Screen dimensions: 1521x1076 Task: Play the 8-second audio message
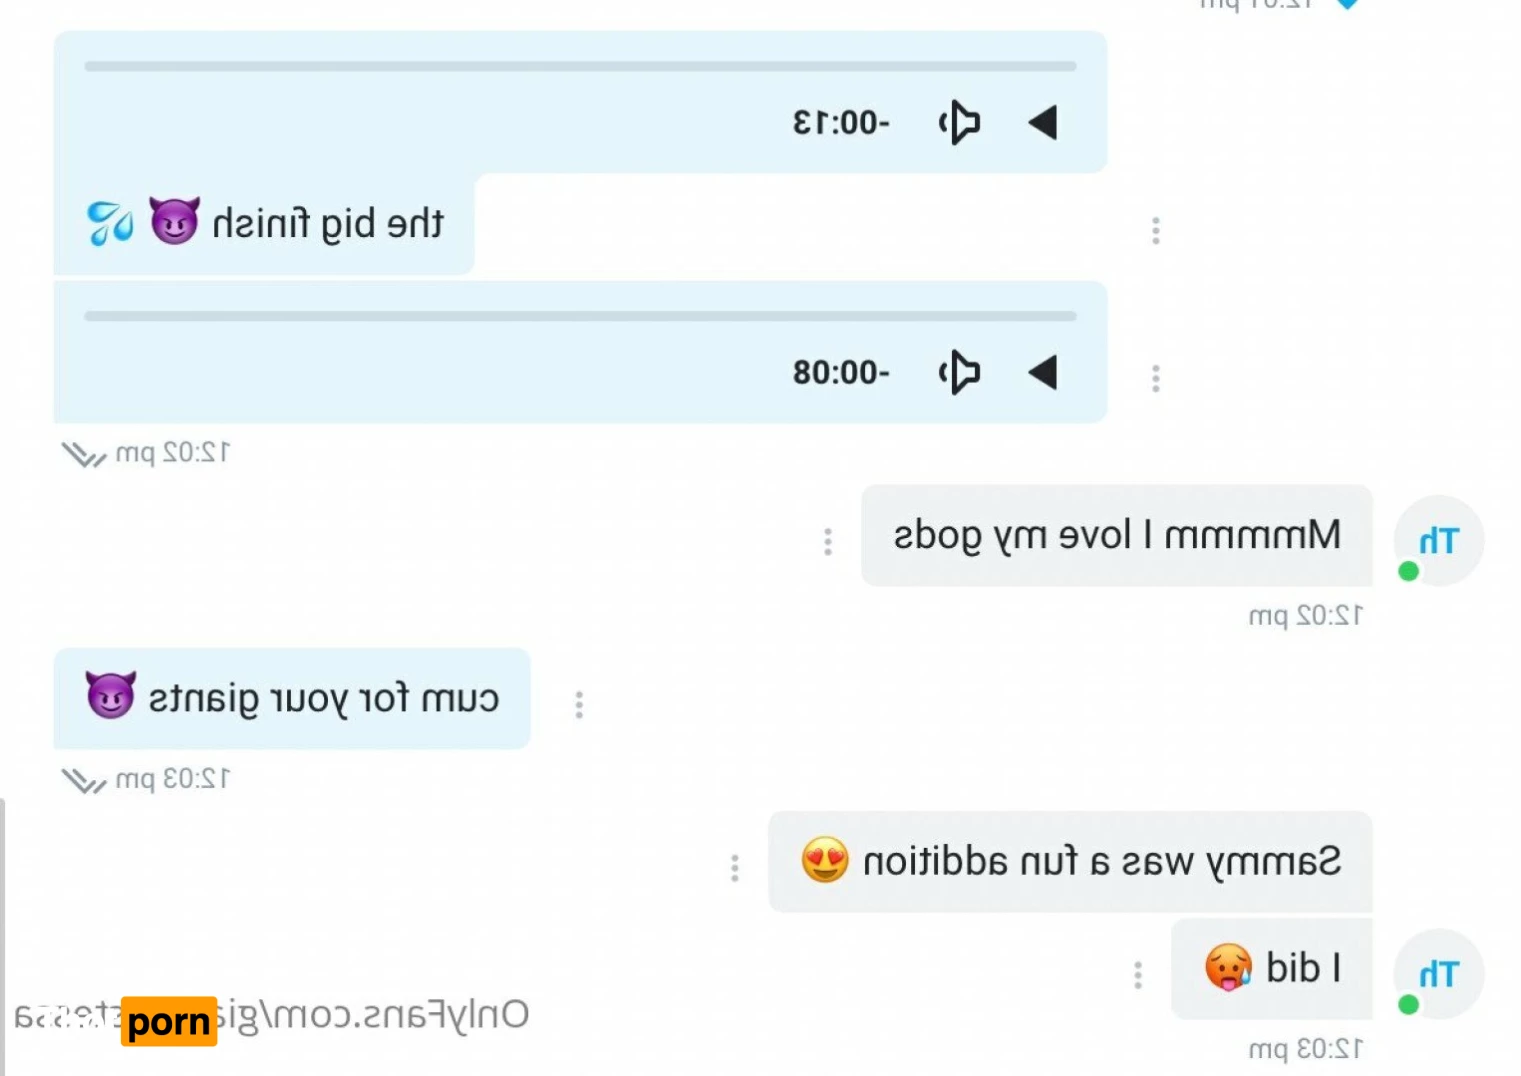[x=1043, y=373]
